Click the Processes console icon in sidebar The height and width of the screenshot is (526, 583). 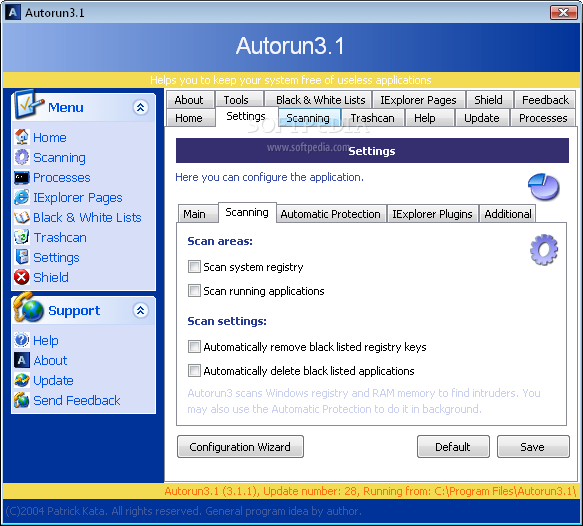[x=22, y=177]
